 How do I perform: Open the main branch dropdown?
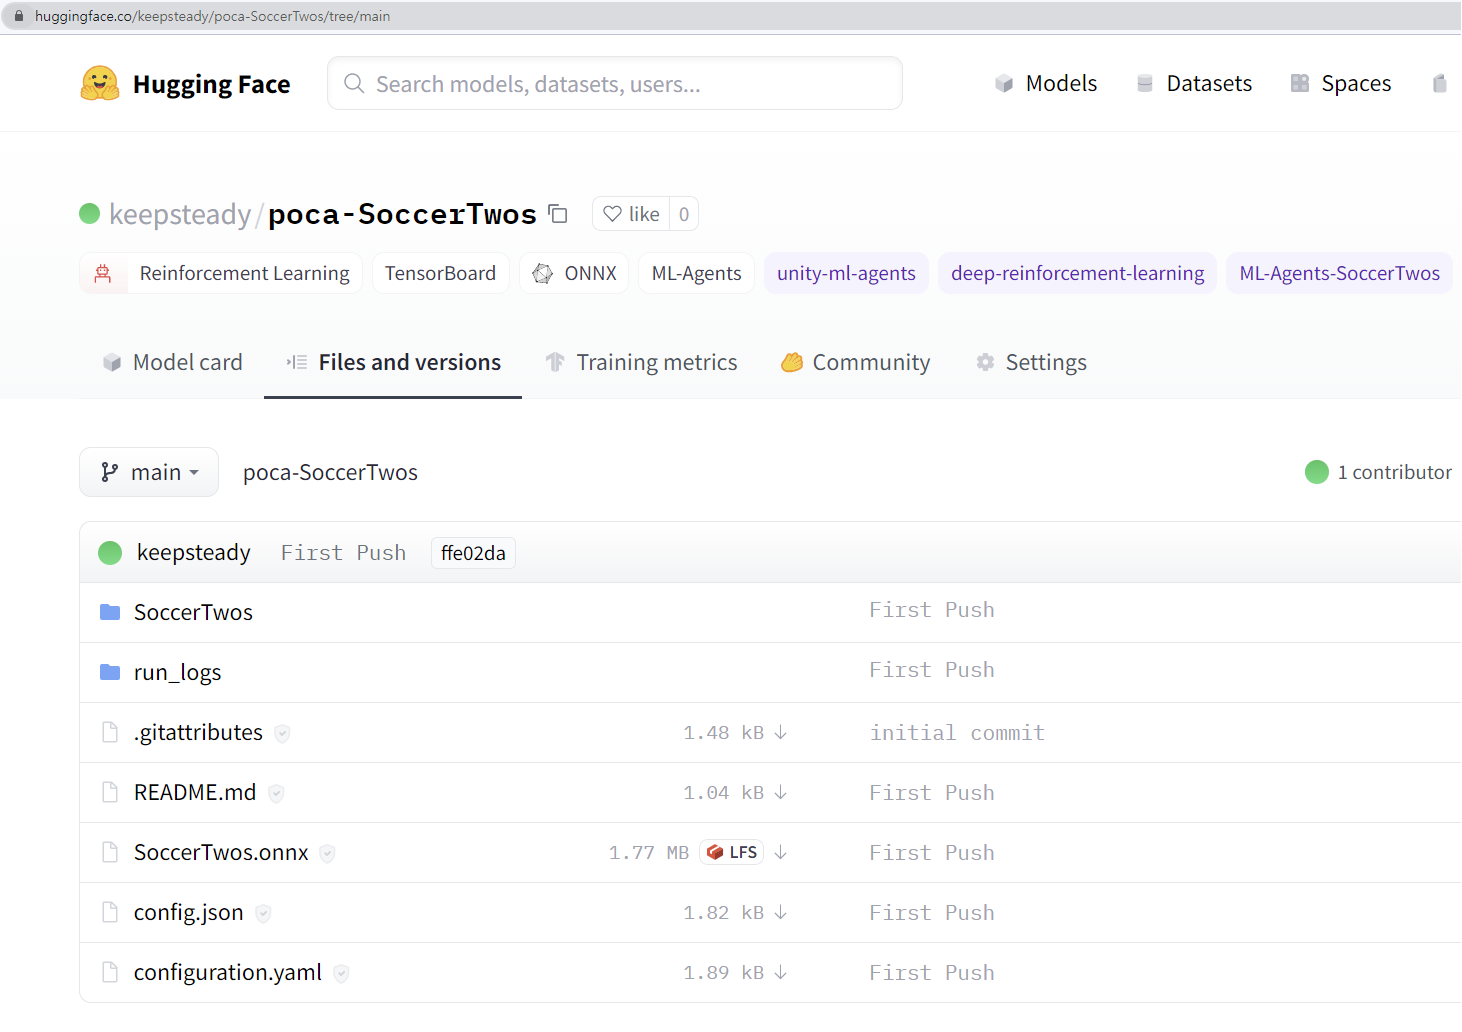point(149,472)
